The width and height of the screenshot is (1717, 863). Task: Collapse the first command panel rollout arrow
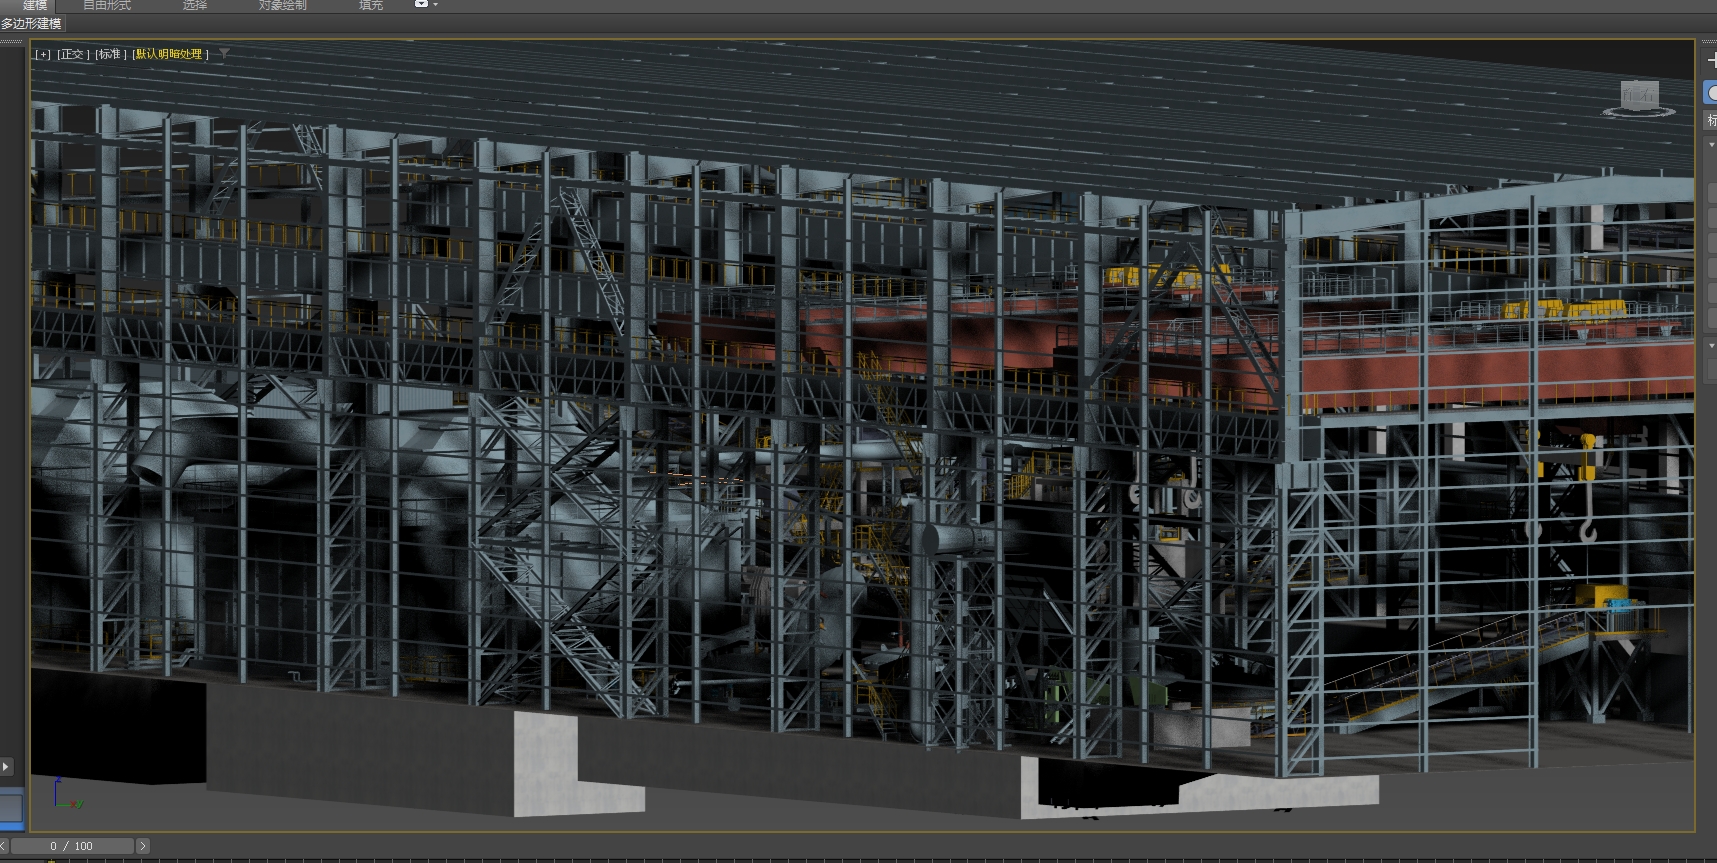pyautogui.click(x=1711, y=145)
